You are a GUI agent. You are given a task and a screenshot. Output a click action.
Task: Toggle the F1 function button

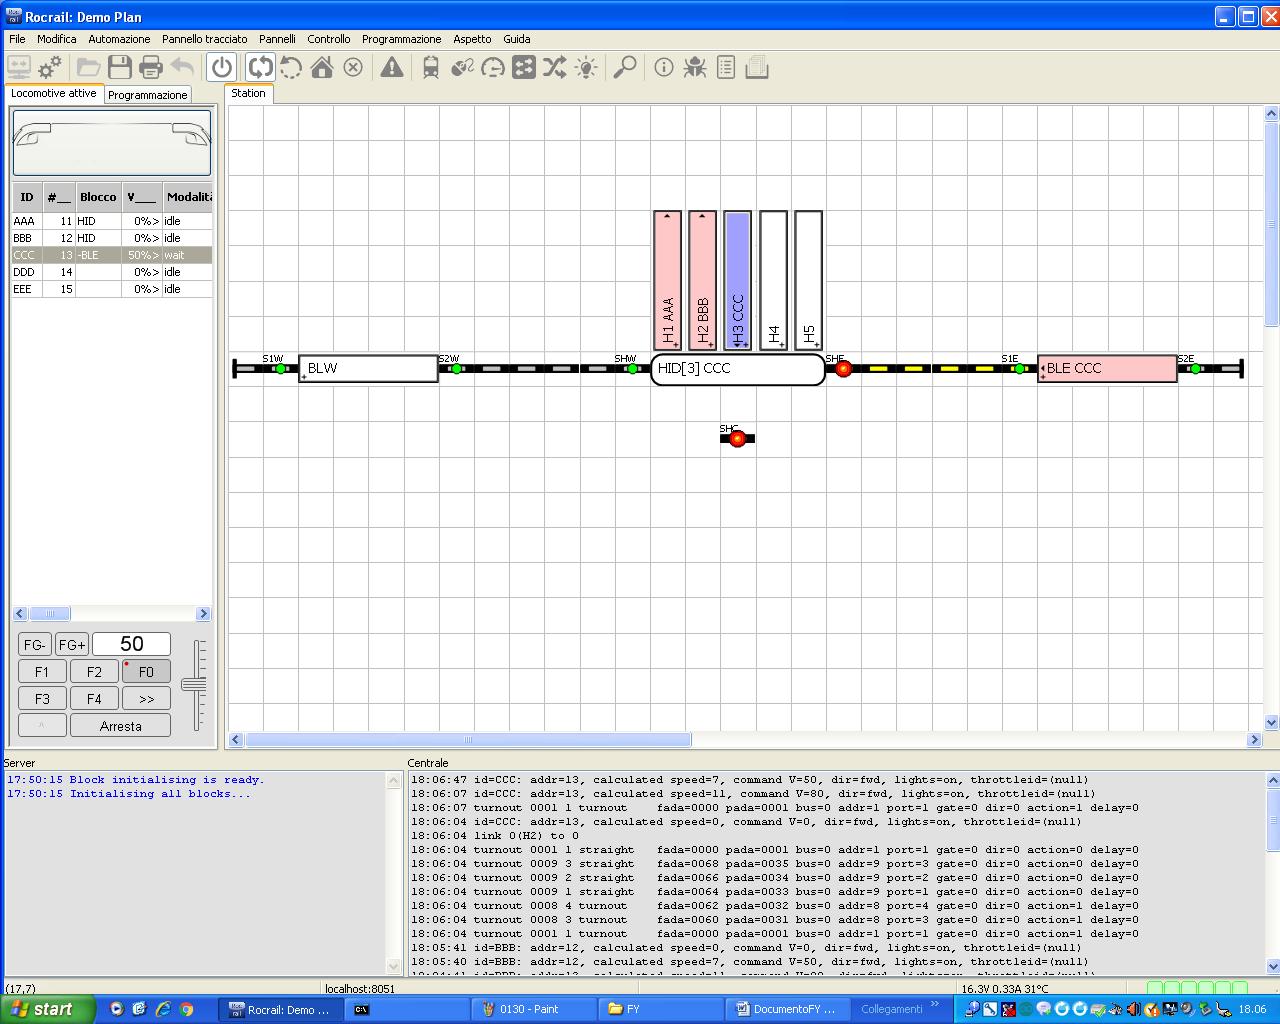(x=42, y=672)
